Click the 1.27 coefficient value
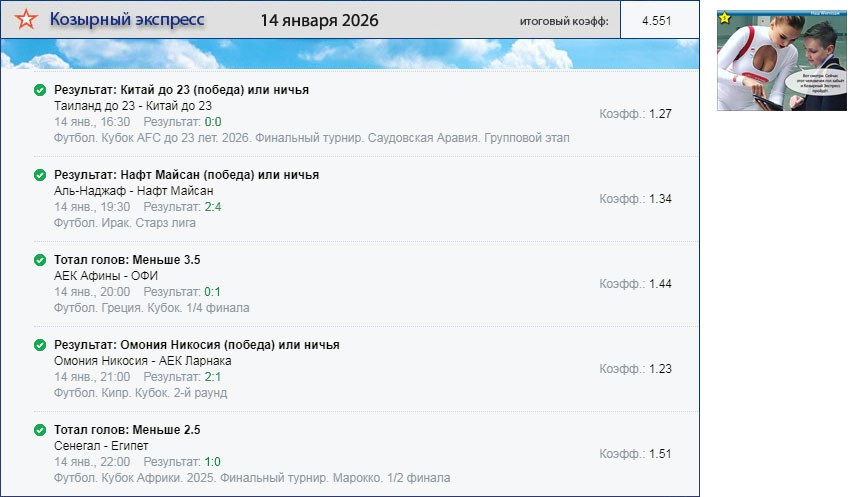864x497 pixels. (x=660, y=114)
